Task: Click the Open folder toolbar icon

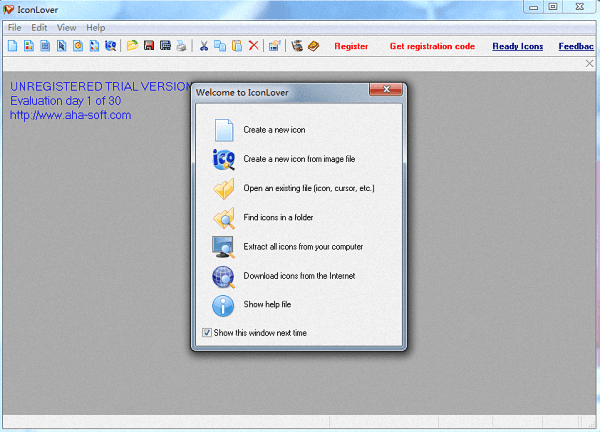Action: [x=132, y=46]
